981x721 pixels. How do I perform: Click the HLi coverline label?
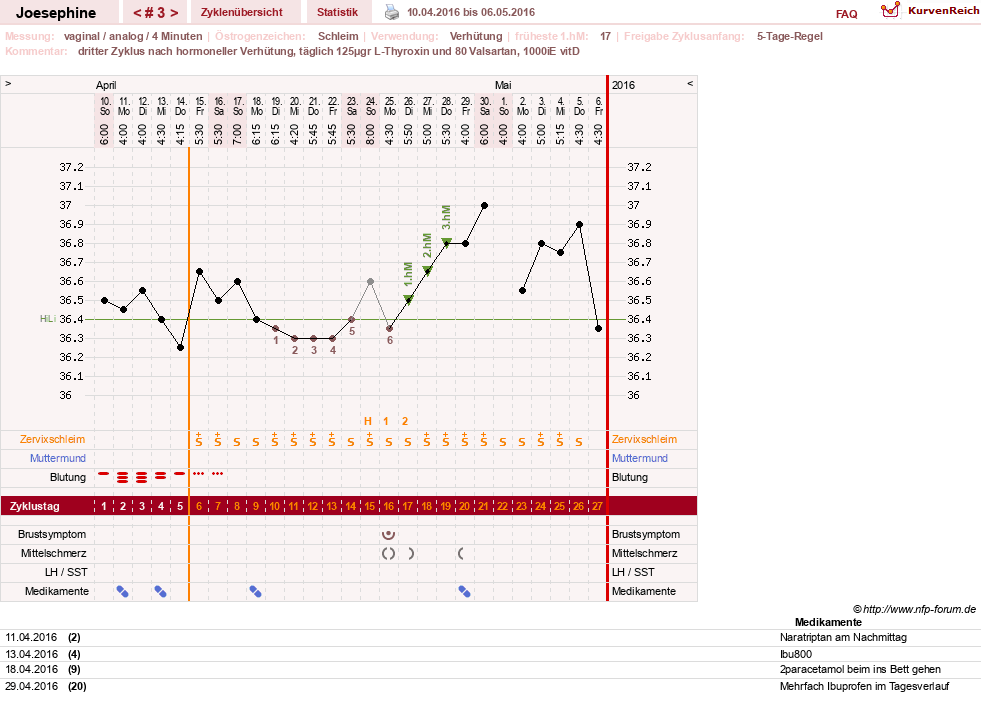coord(48,319)
